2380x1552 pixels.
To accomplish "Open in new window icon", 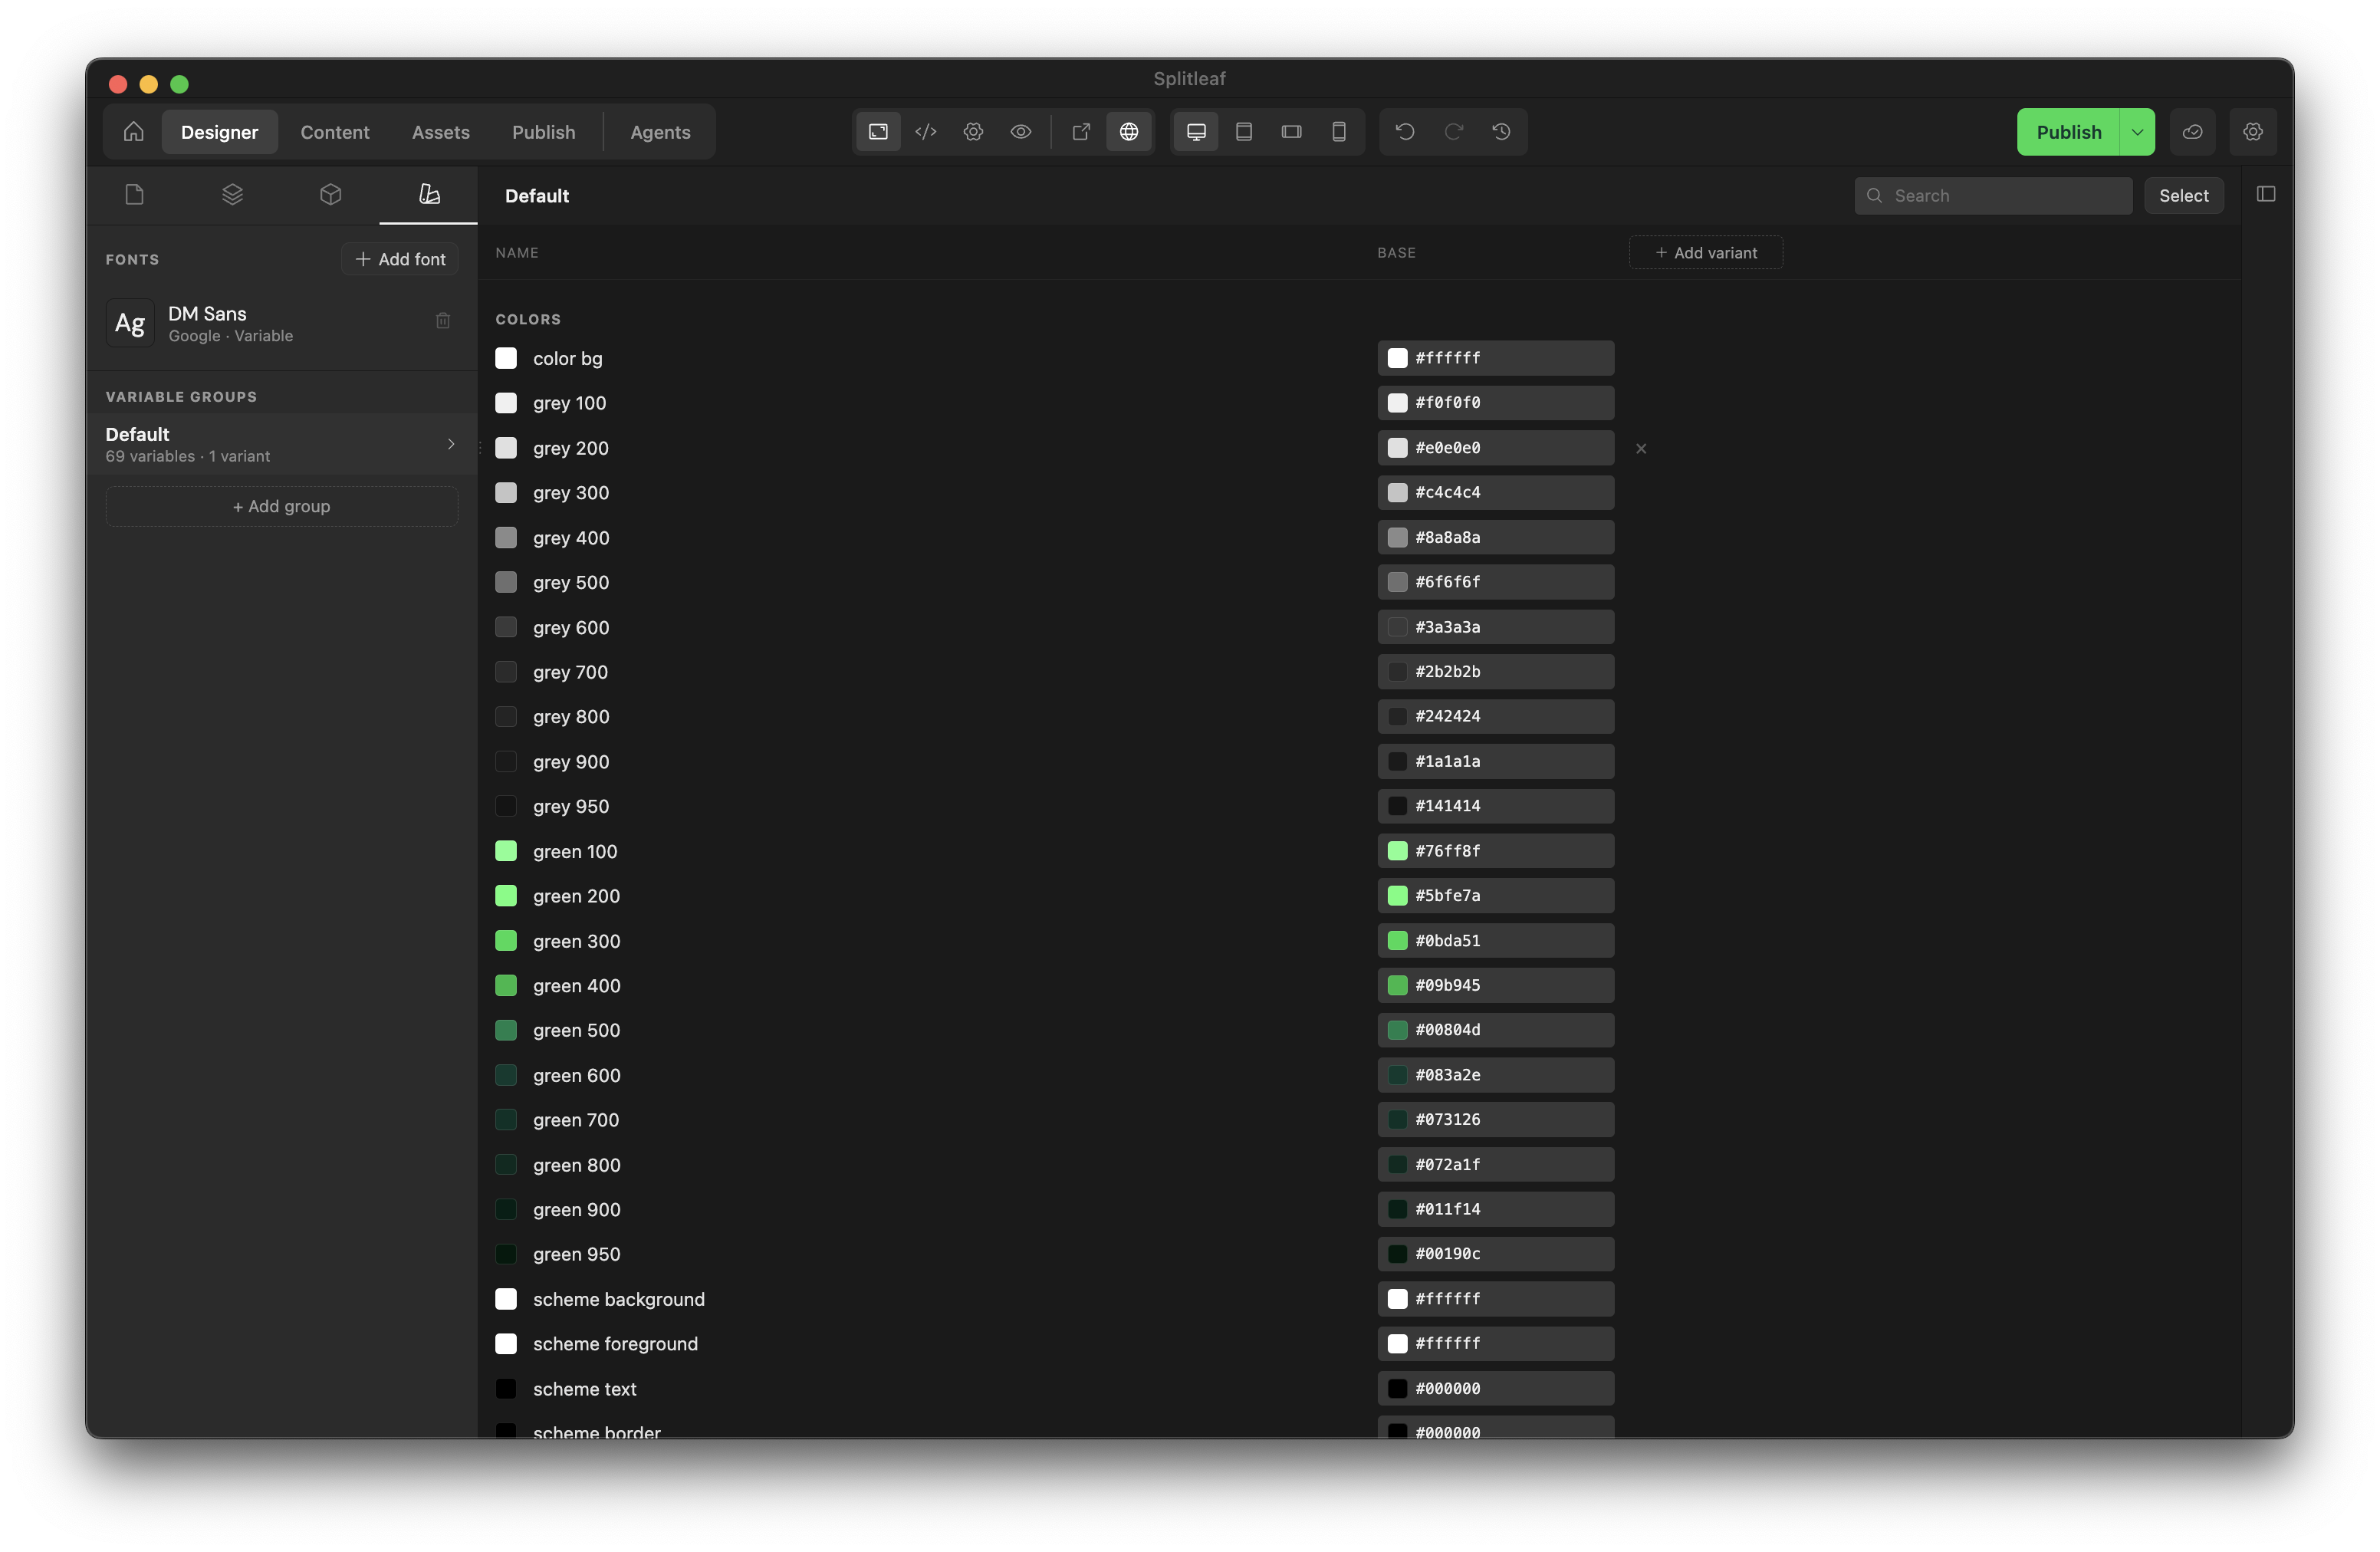I will pos(1081,132).
